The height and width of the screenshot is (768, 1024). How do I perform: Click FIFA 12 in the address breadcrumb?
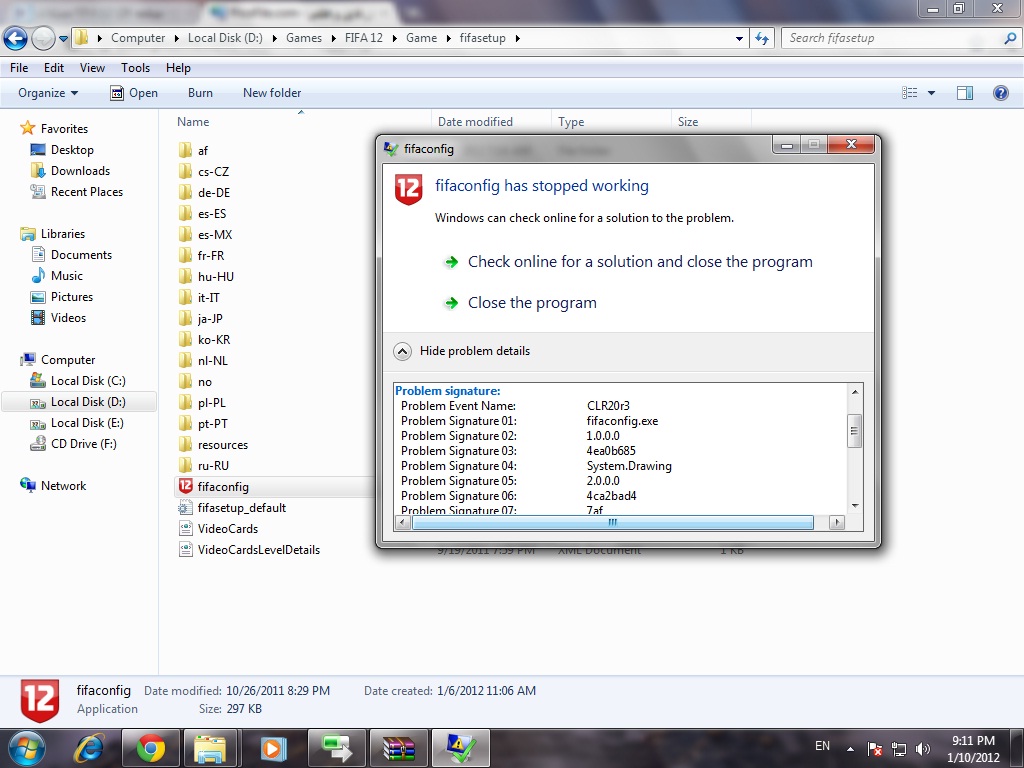tap(364, 38)
